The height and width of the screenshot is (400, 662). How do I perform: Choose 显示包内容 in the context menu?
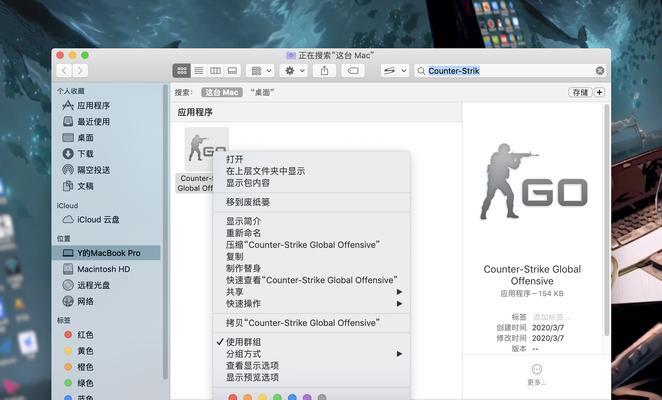(x=312, y=183)
